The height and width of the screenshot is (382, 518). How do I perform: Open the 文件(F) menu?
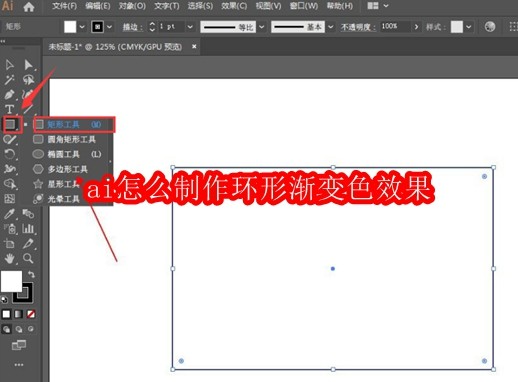[65, 6]
